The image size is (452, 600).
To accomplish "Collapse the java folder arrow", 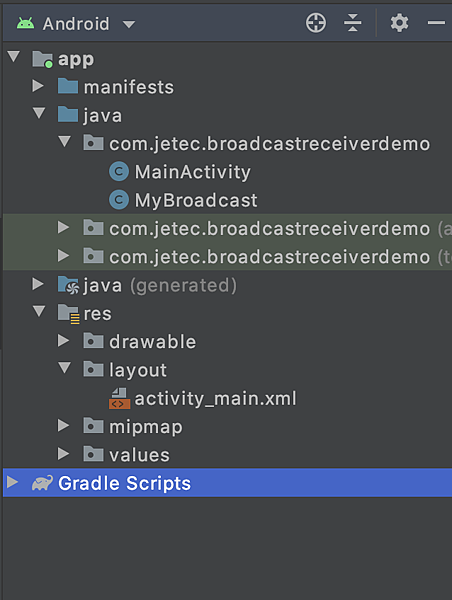I will pyautogui.click(x=39, y=113).
